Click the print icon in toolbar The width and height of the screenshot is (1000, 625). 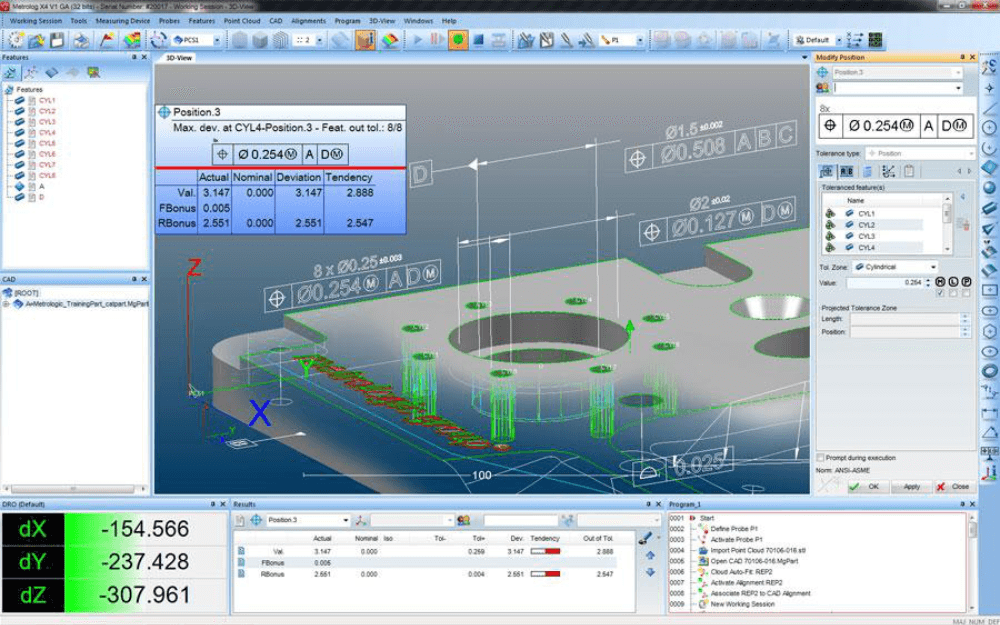(x=82, y=41)
